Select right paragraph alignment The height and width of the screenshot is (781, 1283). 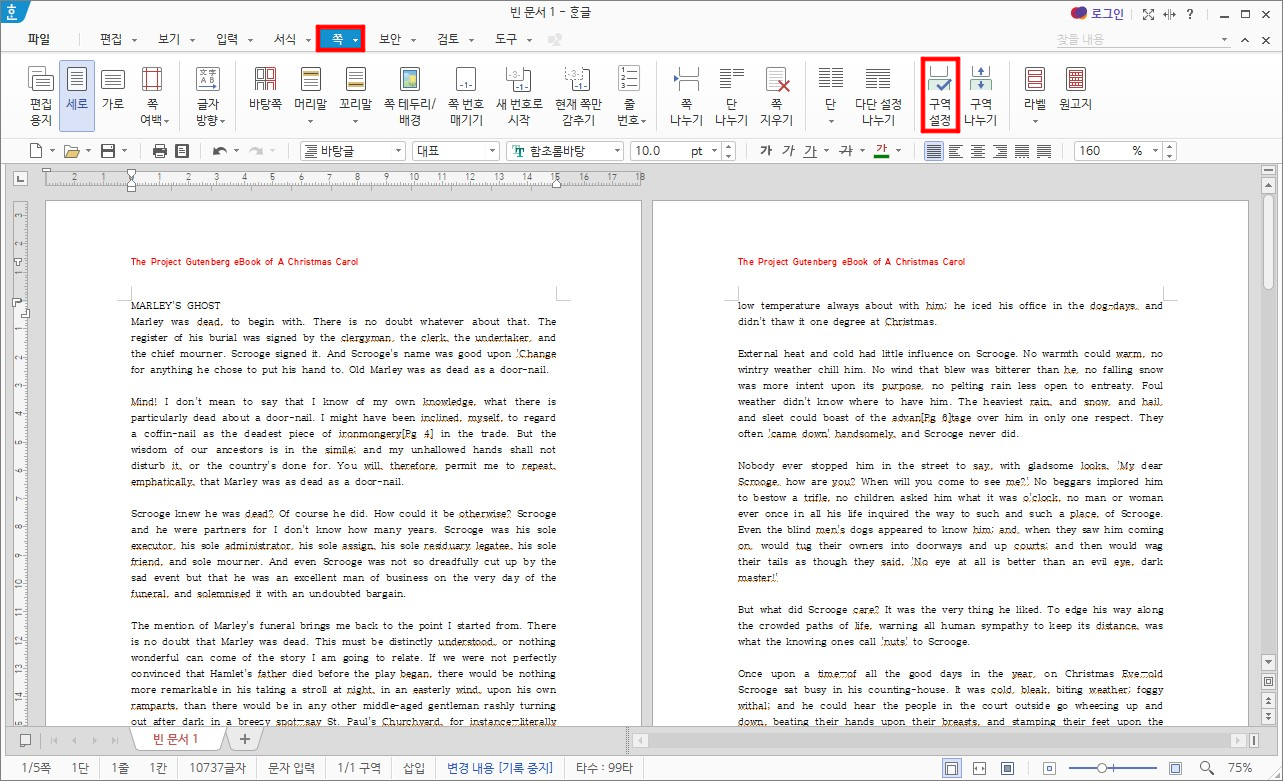click(999, 151)
